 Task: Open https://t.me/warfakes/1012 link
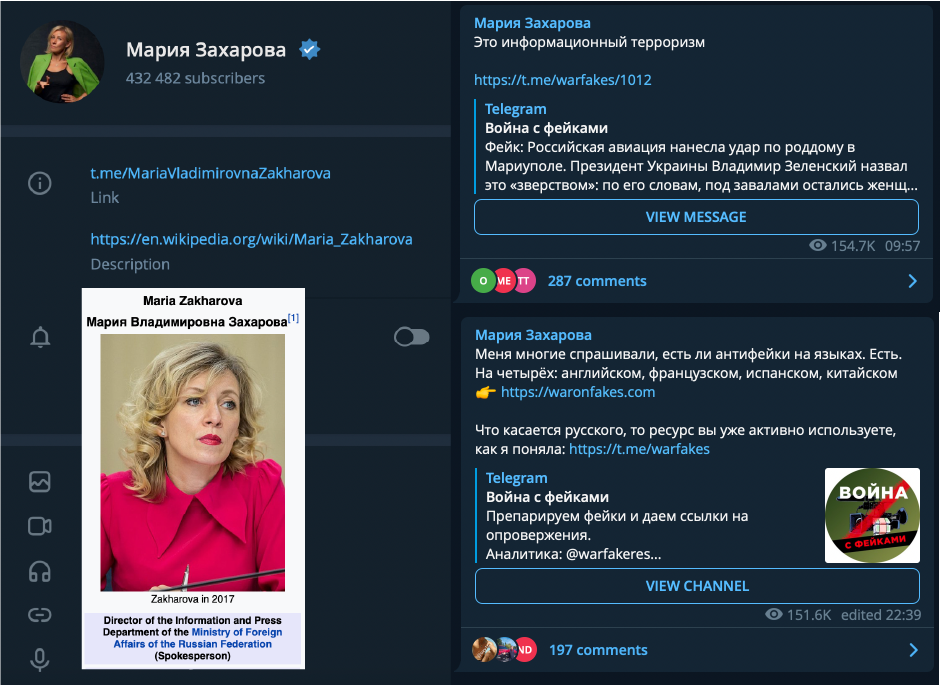click(562, 80)
